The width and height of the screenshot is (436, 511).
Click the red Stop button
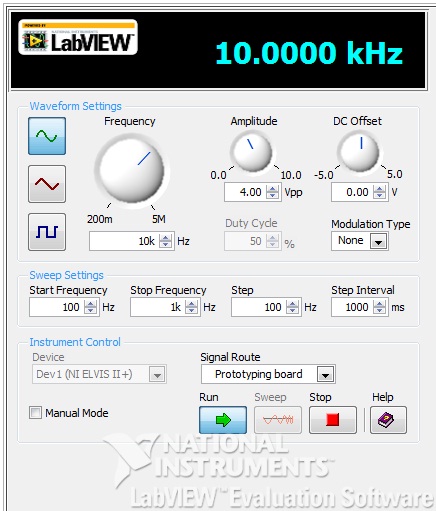[x=333, y=420]
